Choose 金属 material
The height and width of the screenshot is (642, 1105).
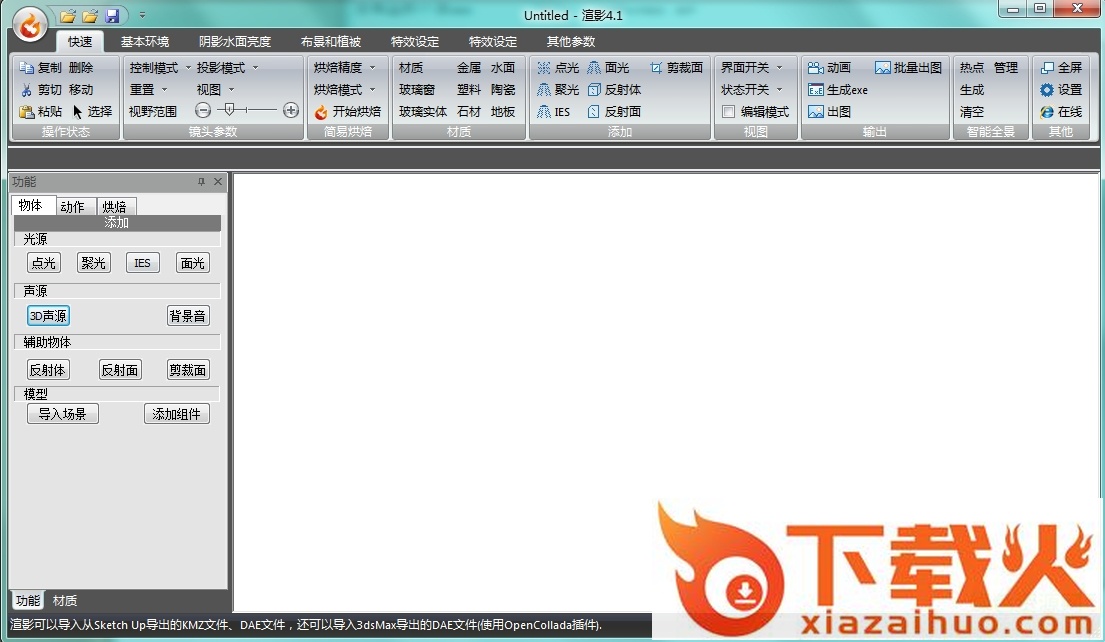coord(469,68)
